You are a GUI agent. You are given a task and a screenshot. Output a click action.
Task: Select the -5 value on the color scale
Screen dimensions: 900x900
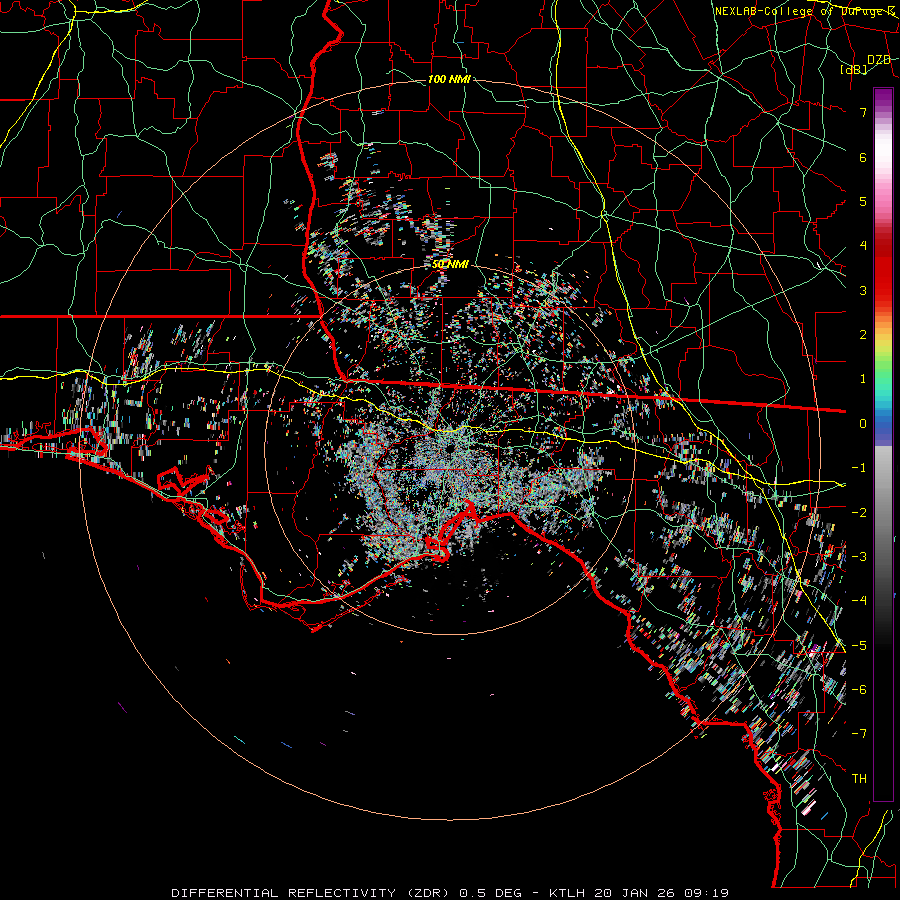click(x=859, y=645)
